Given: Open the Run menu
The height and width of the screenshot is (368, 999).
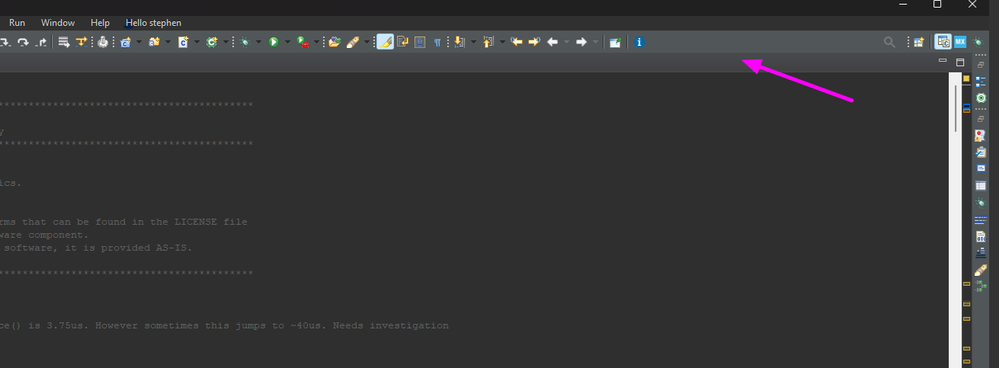Looking at the screenshot, I should click(x=17, y=22).
